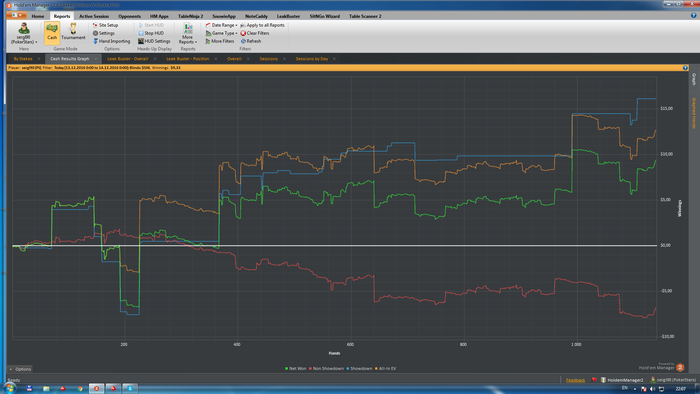Switch to Tournament game mode
The width and height of the screenshot is (700, 394).
click(73, 33)
